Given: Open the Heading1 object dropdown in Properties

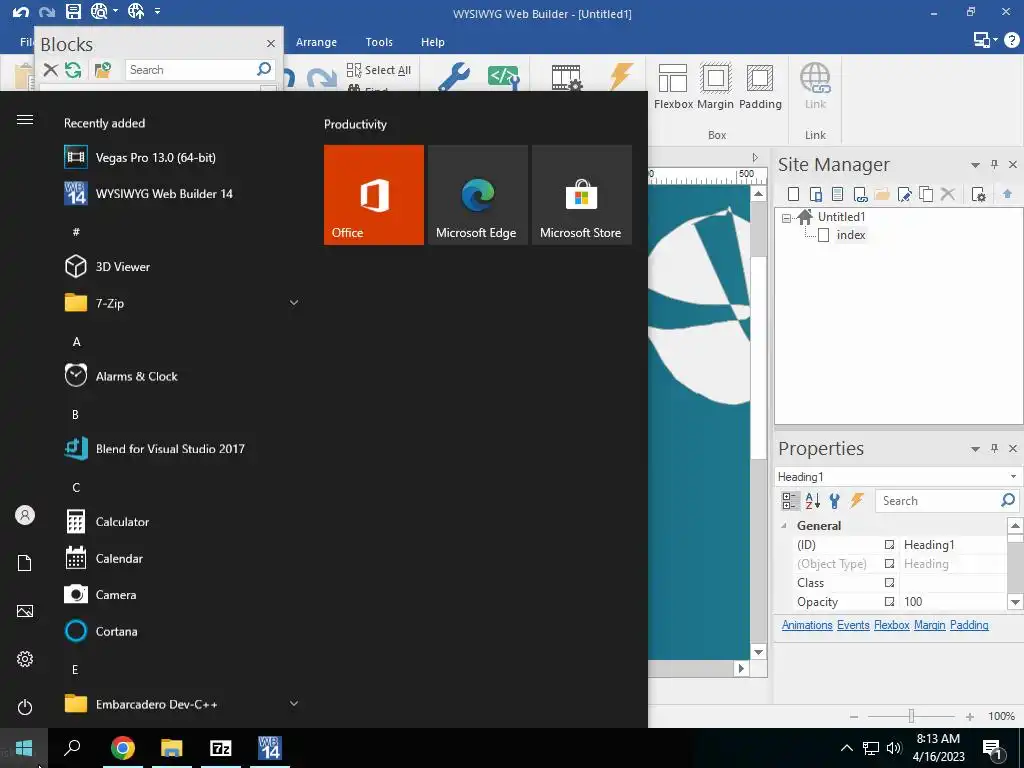Looking at the screenshot, I should (1014, 477).
